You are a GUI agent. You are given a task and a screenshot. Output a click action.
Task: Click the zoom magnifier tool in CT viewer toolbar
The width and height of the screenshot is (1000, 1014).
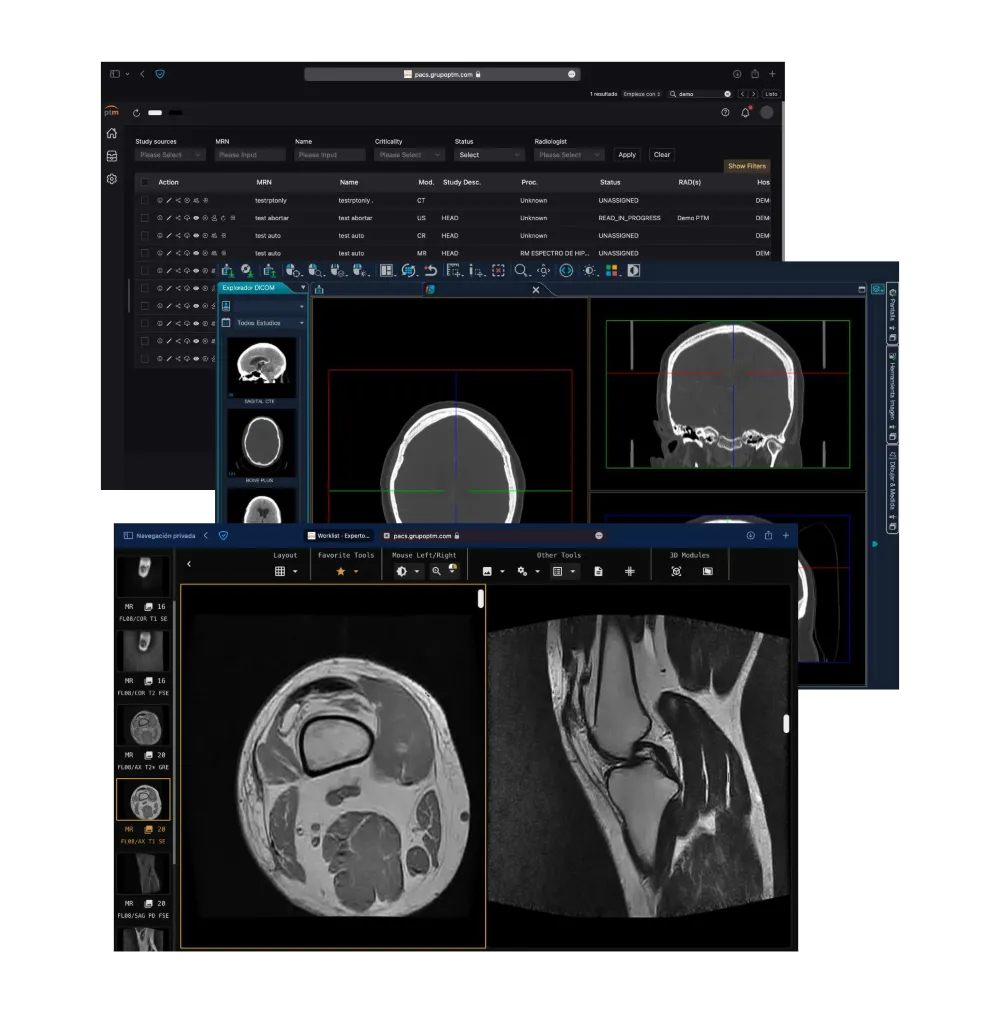521,270
